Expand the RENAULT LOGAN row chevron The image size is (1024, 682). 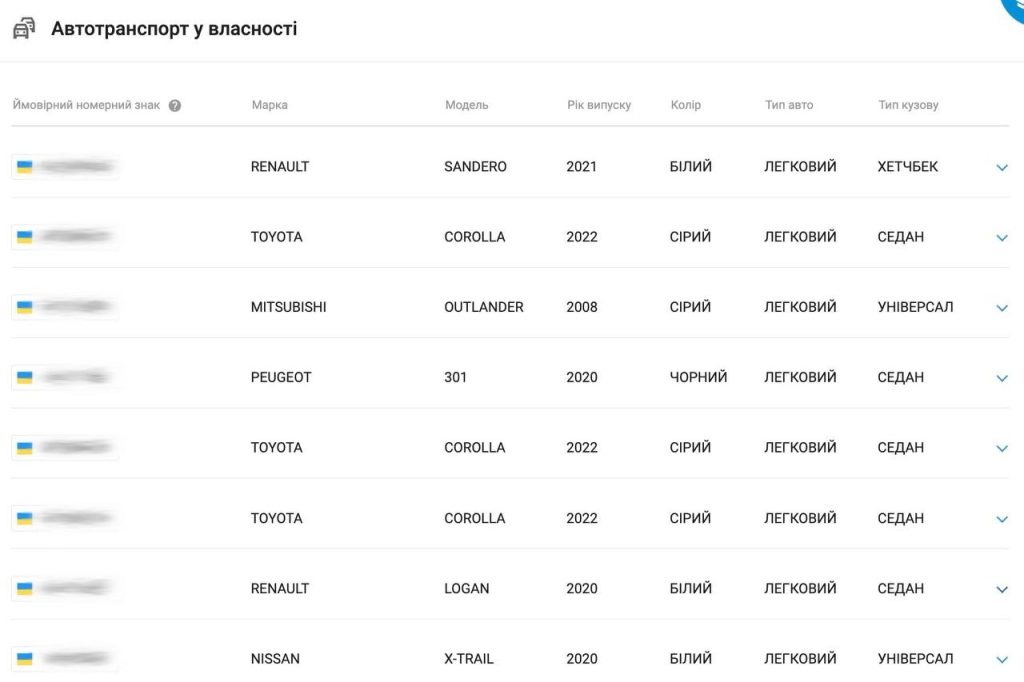1002,589
